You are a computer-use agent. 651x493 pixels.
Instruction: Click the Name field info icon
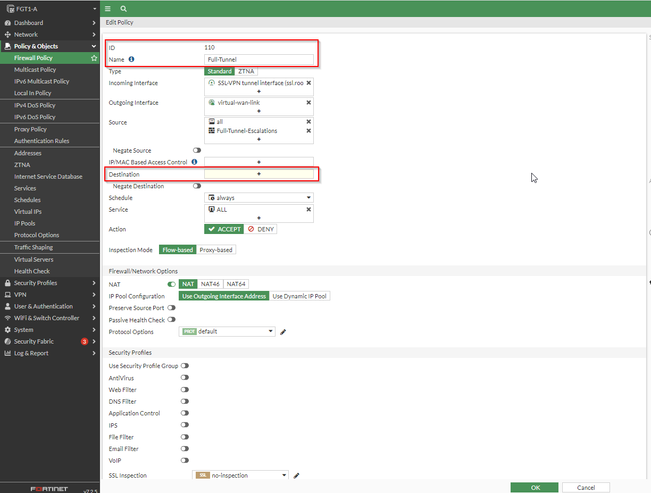tap(131, 59)
